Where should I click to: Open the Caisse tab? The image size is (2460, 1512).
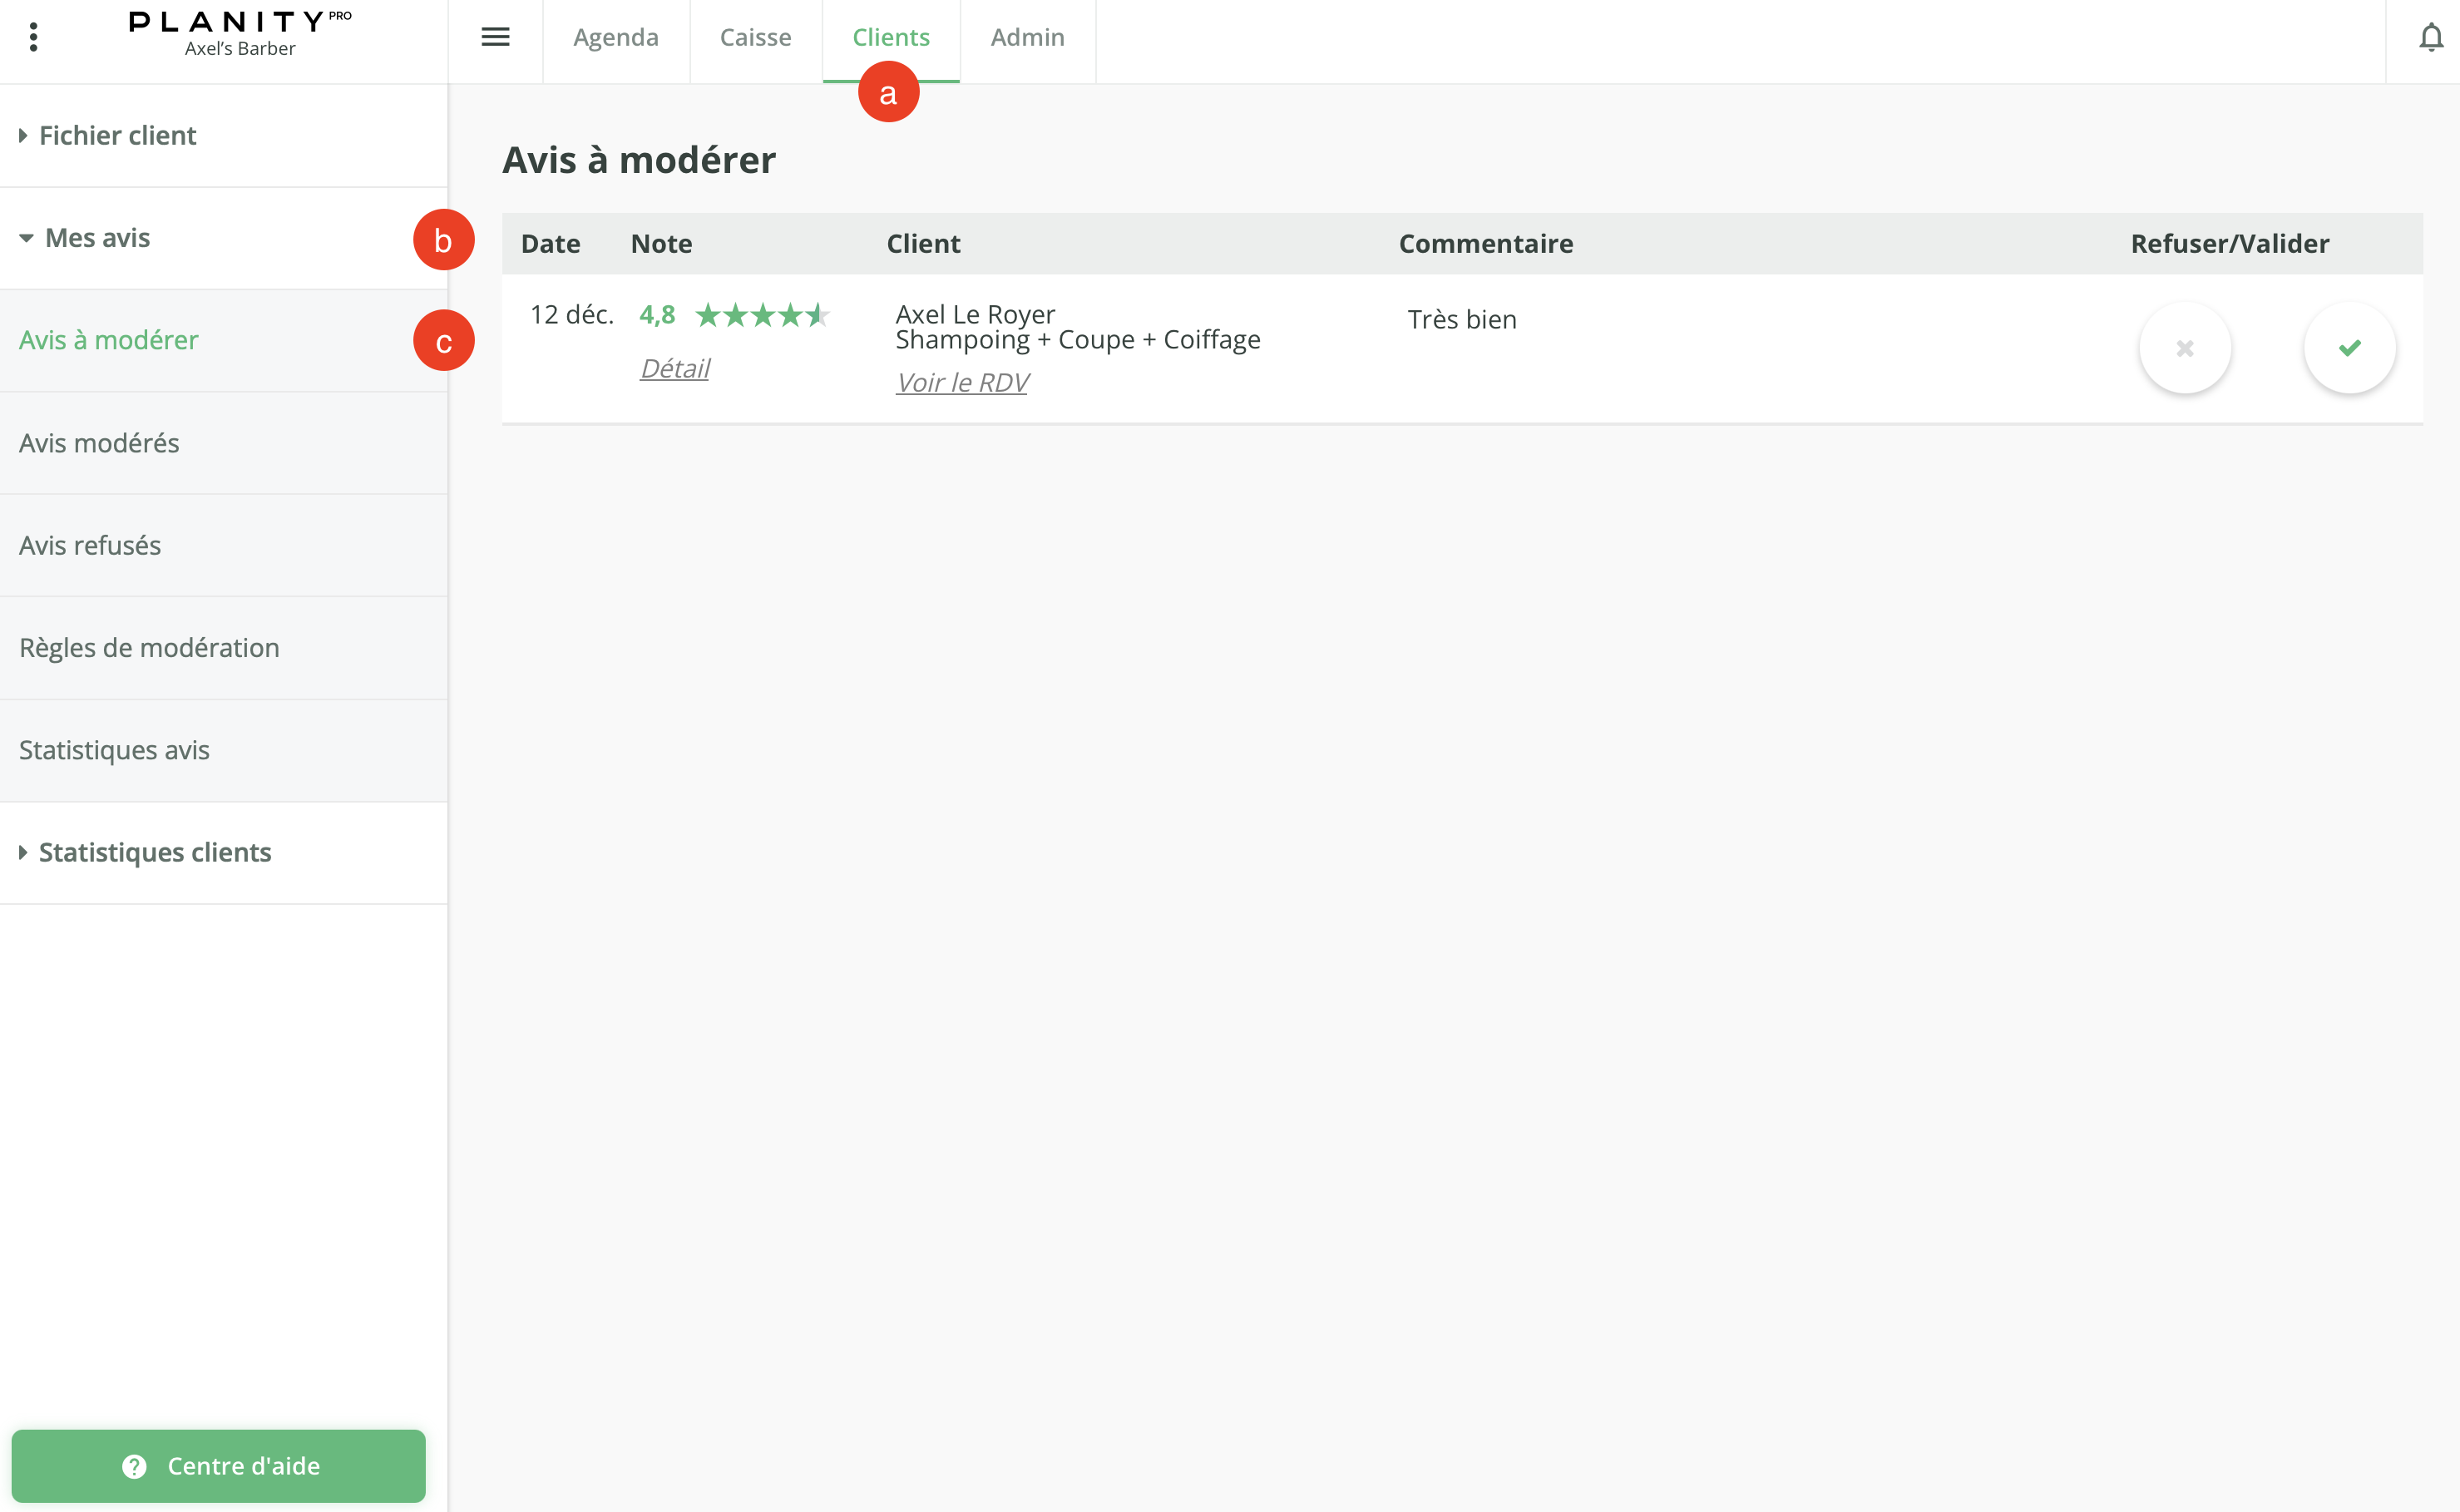755,38
